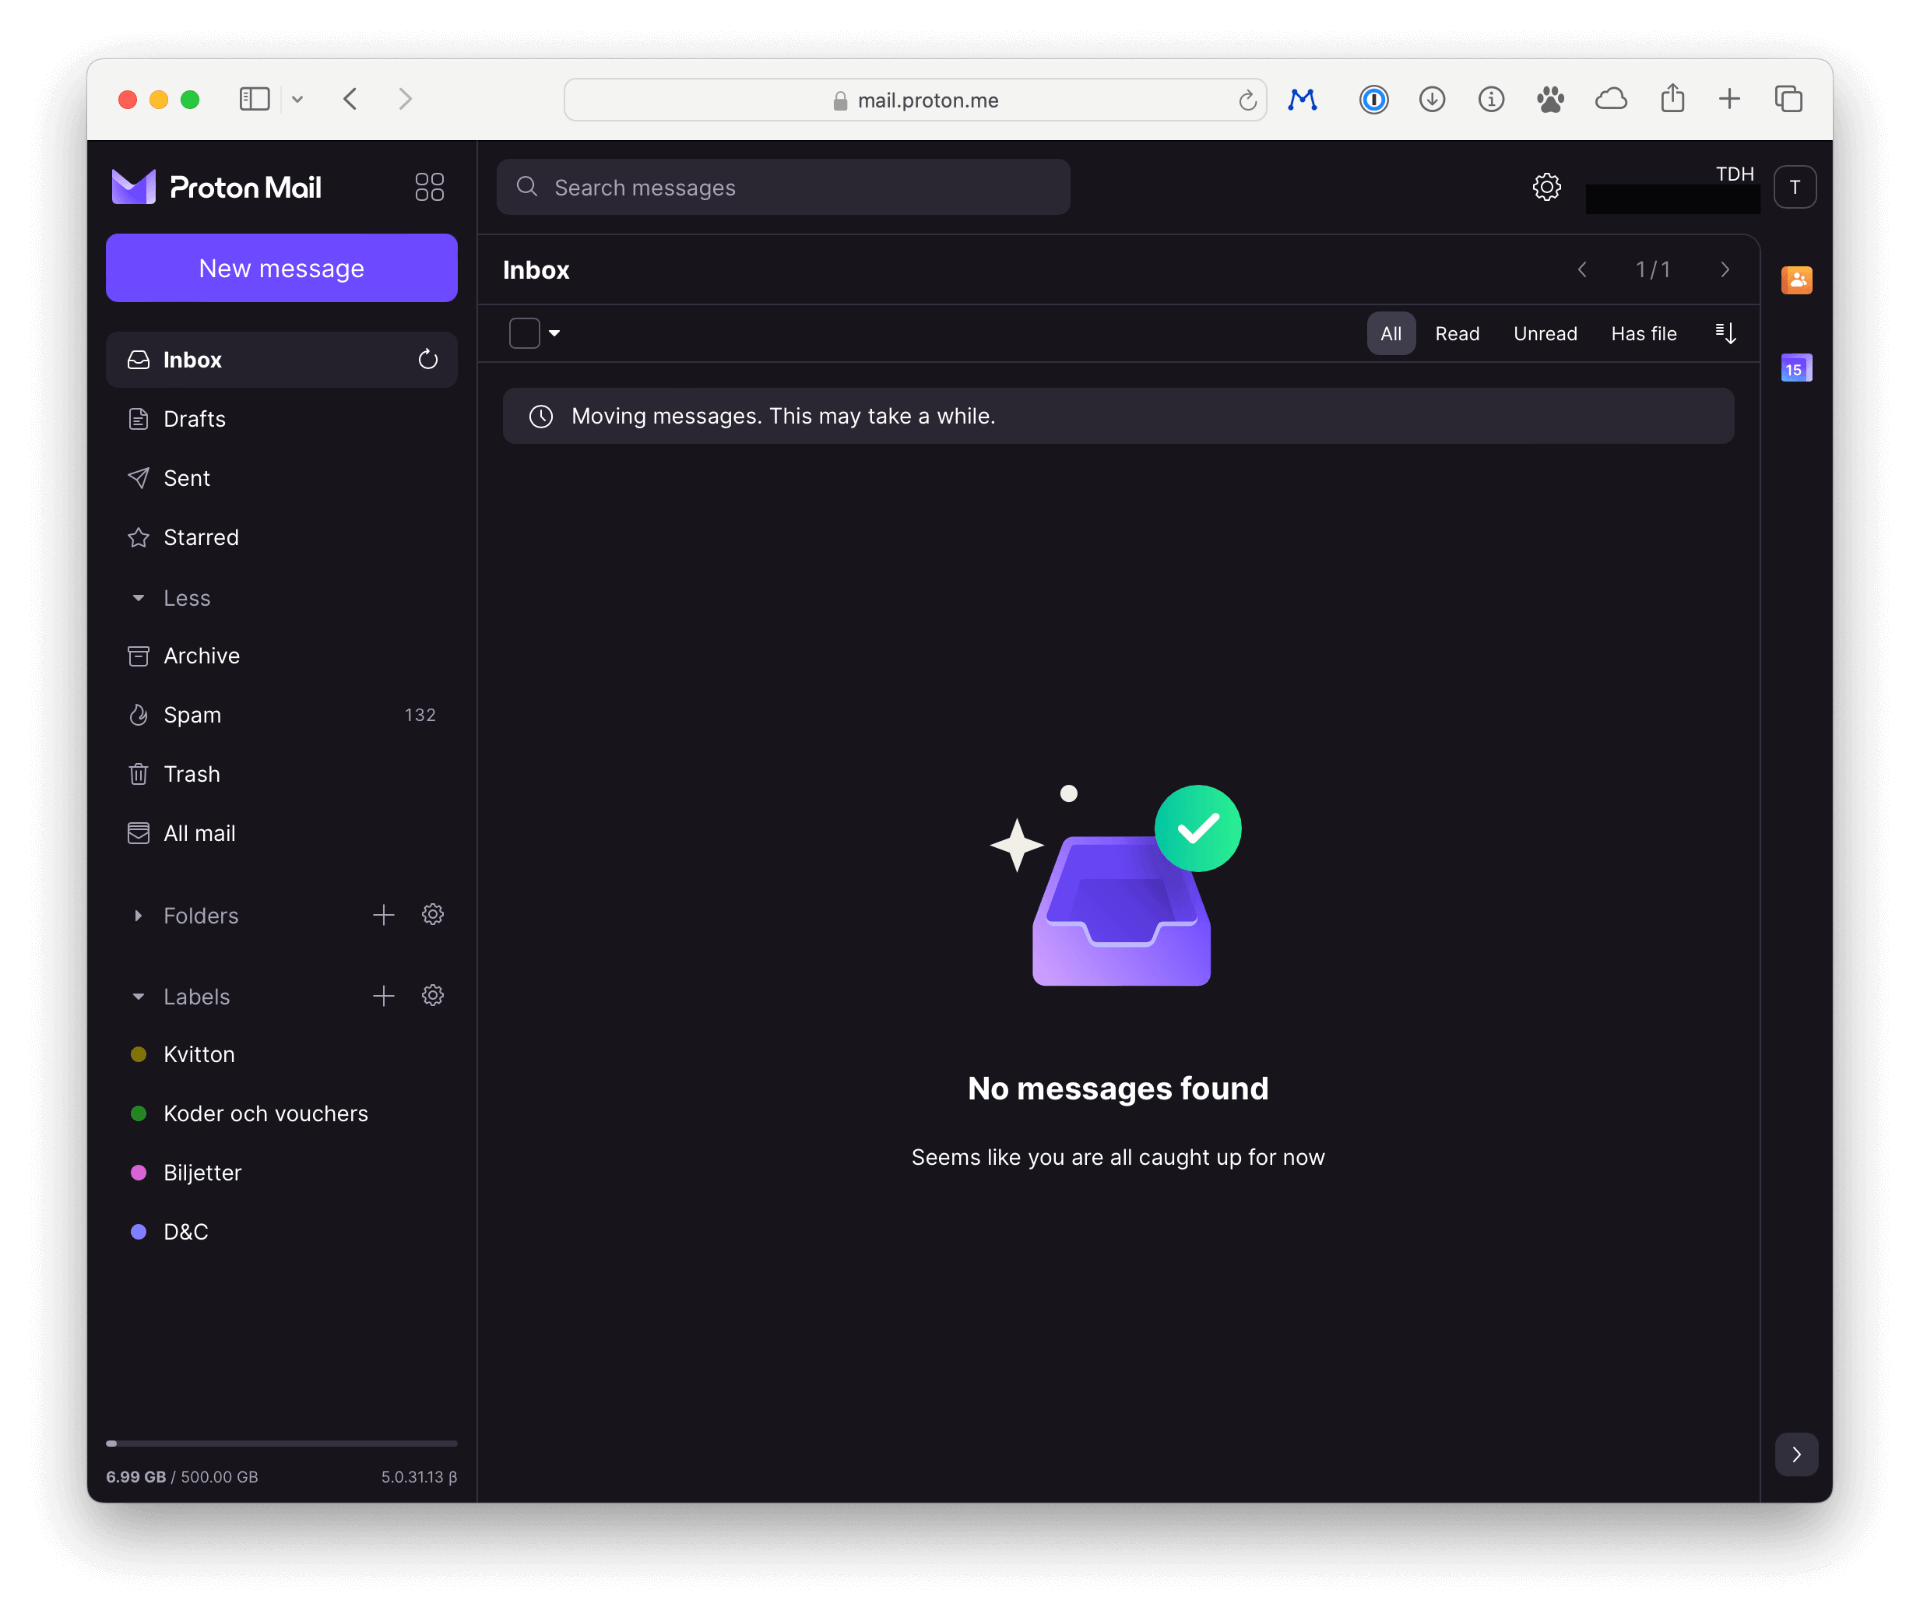1920x1618 pixels.
Task: Open the Folders settings gear icon
Action: point(432,915)
